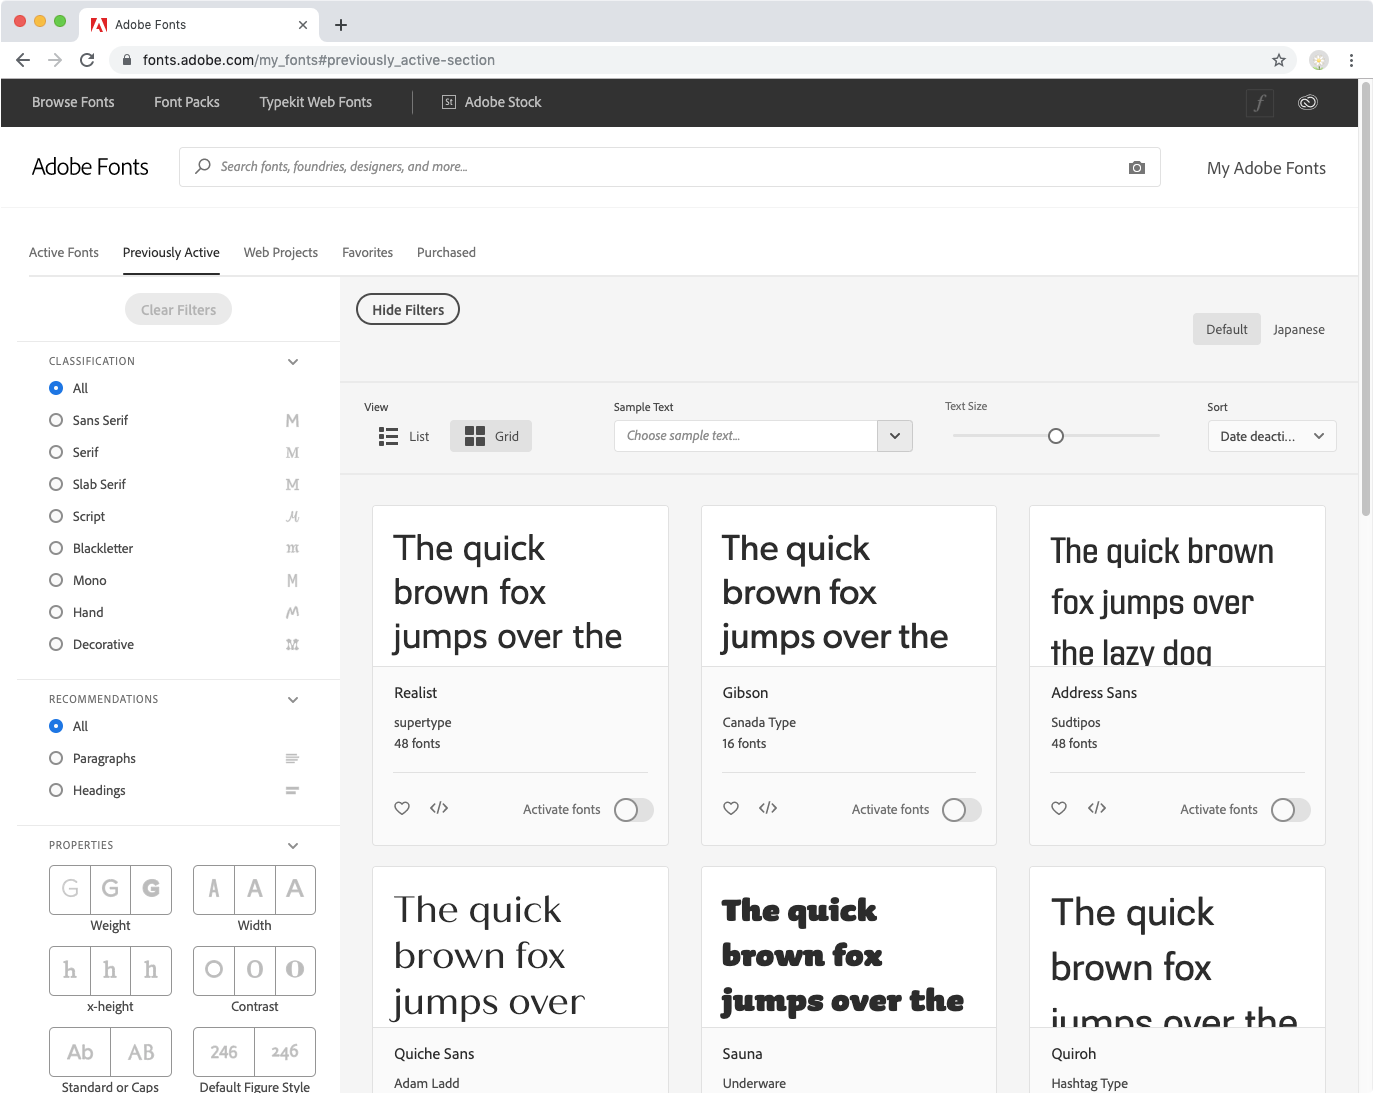Collapse the Properties filter section
The image size is (1373, 1094).
(293, 846)
